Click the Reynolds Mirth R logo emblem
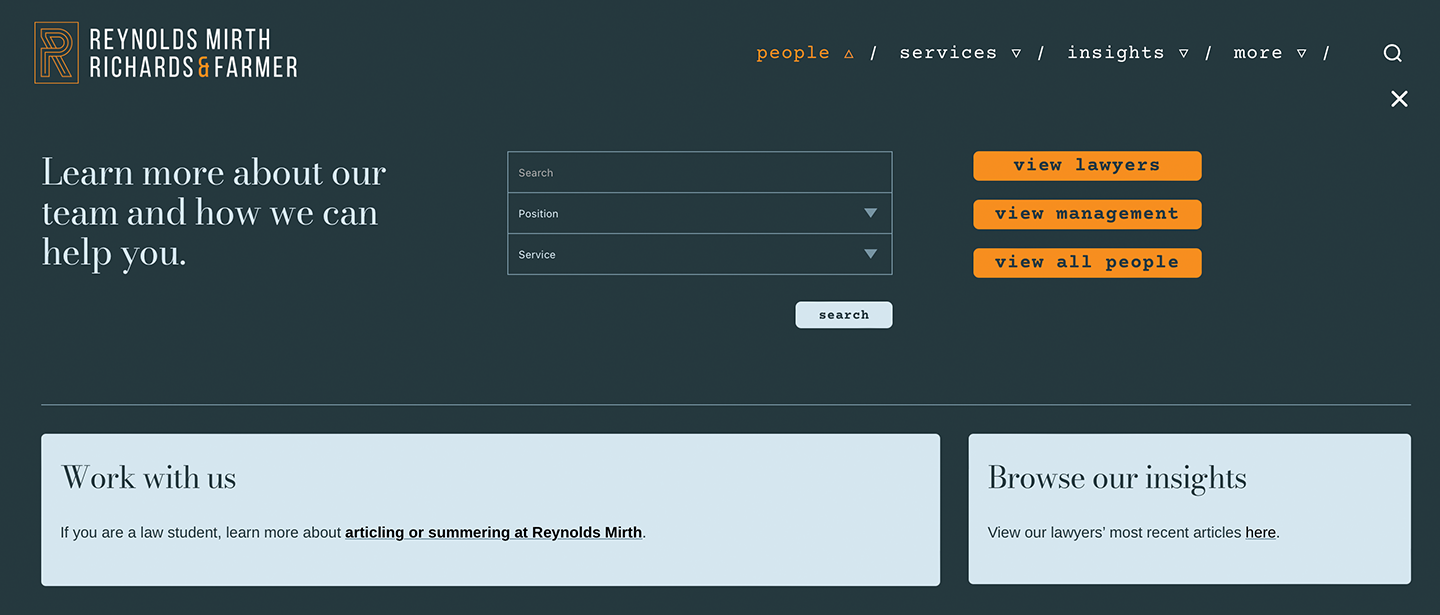 click(x=56, y=53)
